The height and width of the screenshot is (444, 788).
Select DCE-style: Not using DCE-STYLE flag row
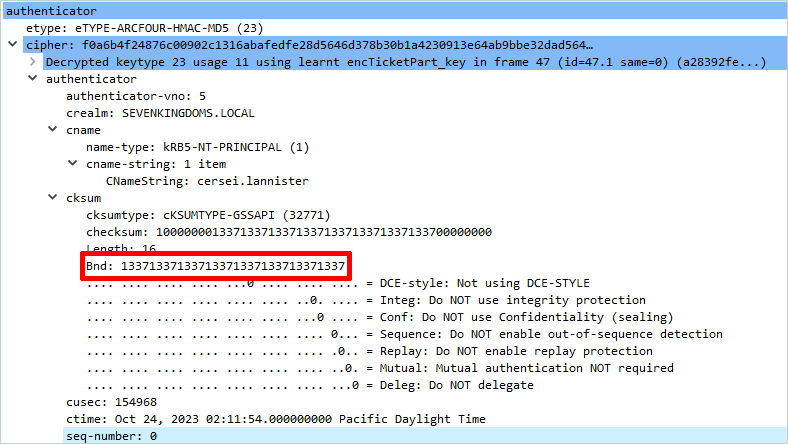tap(338, 283)
